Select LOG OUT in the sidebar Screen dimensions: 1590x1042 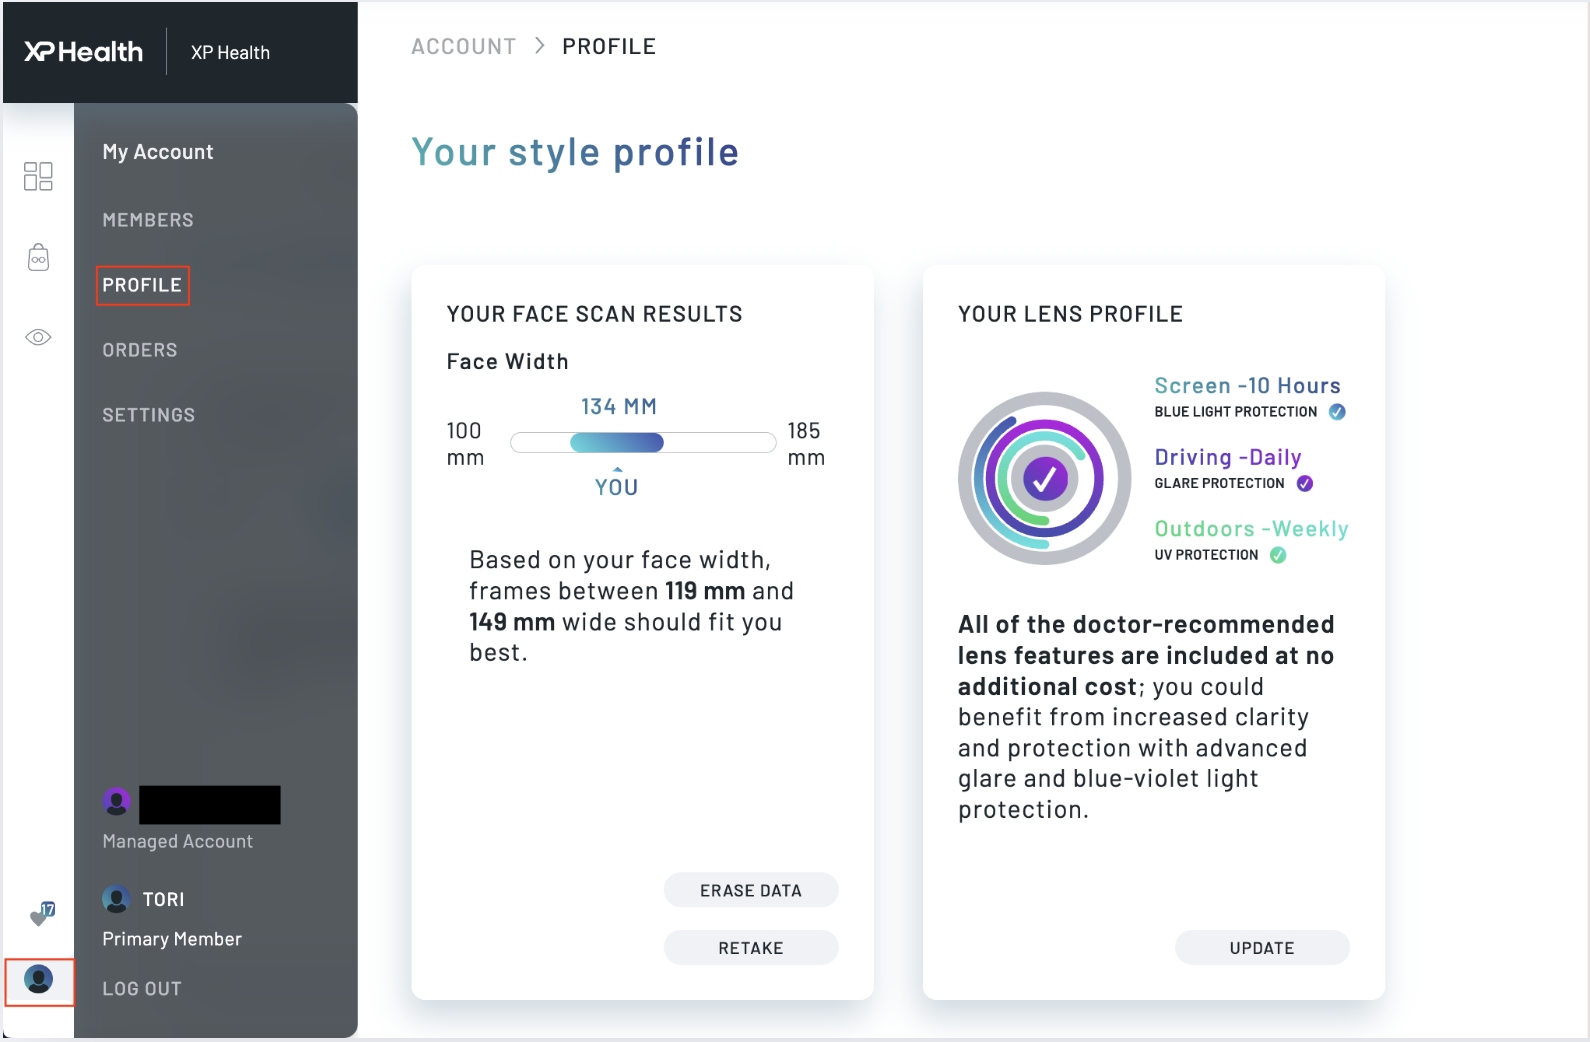coord(141,987)
